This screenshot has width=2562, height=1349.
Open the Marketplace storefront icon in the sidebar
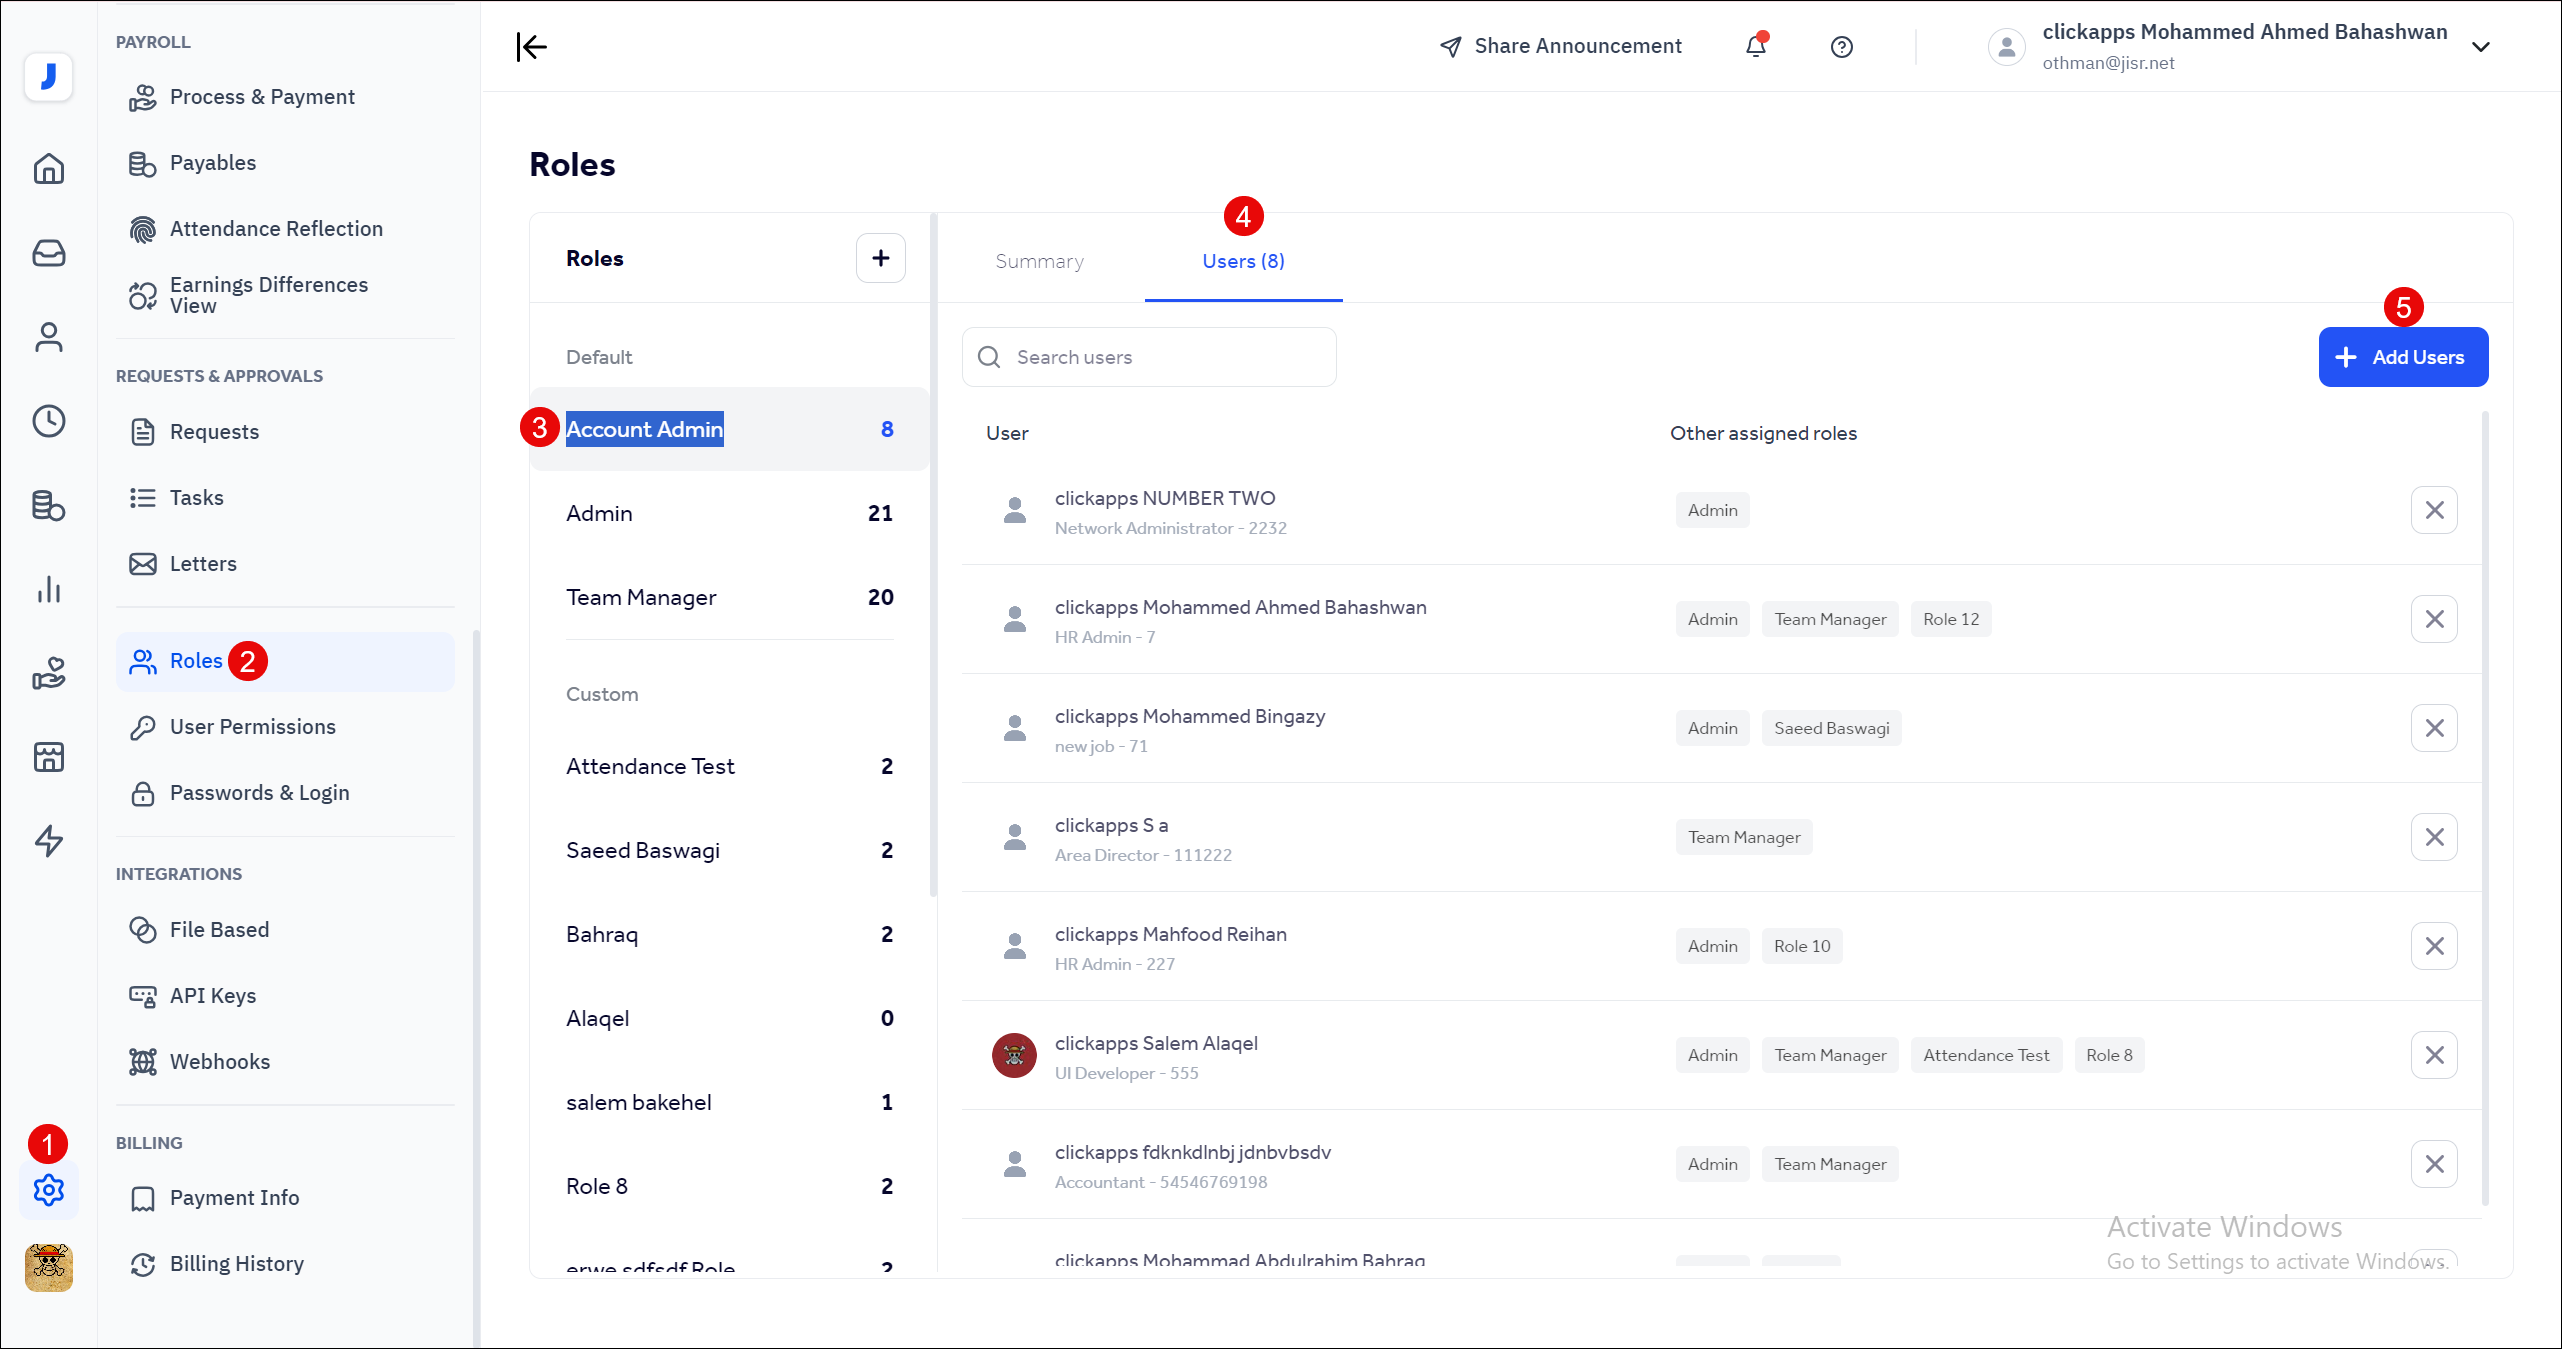pos(48,757)
